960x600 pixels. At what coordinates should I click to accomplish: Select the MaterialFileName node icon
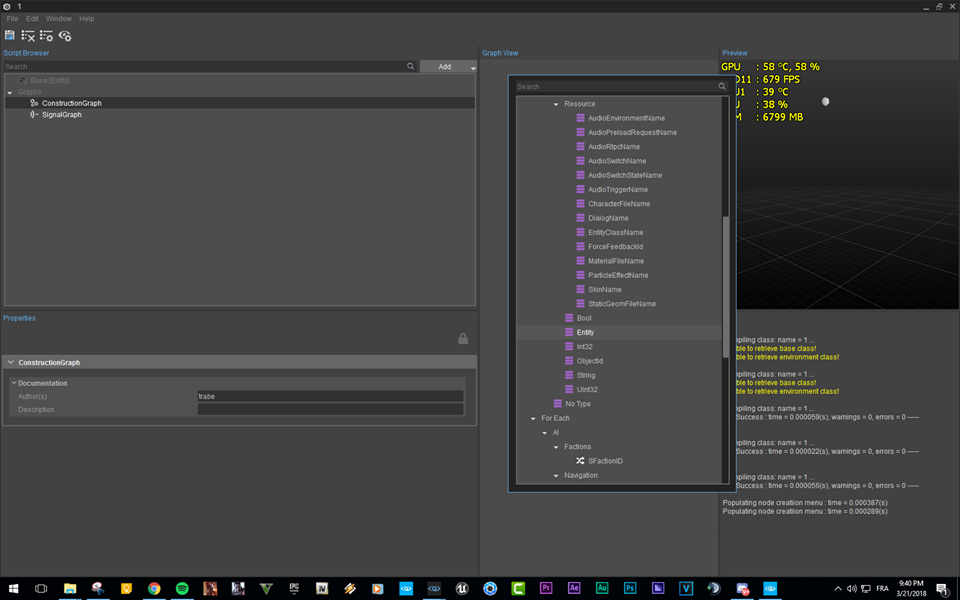point(580,261)
